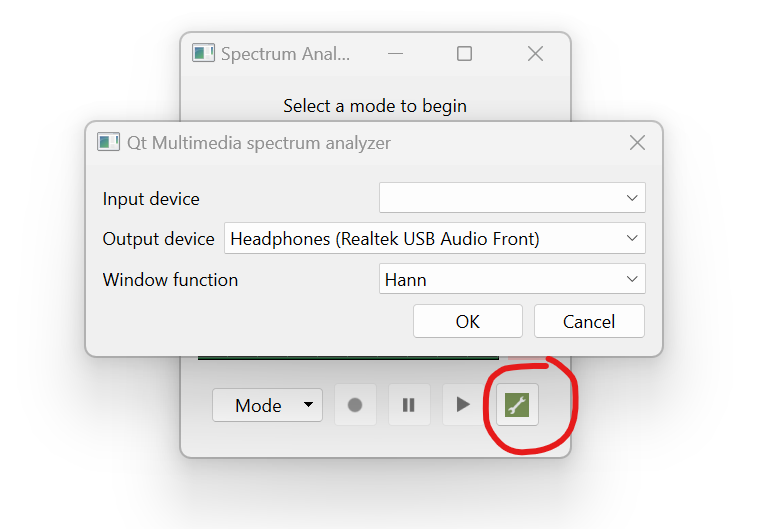The image size is (780, 529).
Task: Click the pause button
Action: (x=409, y=405)
